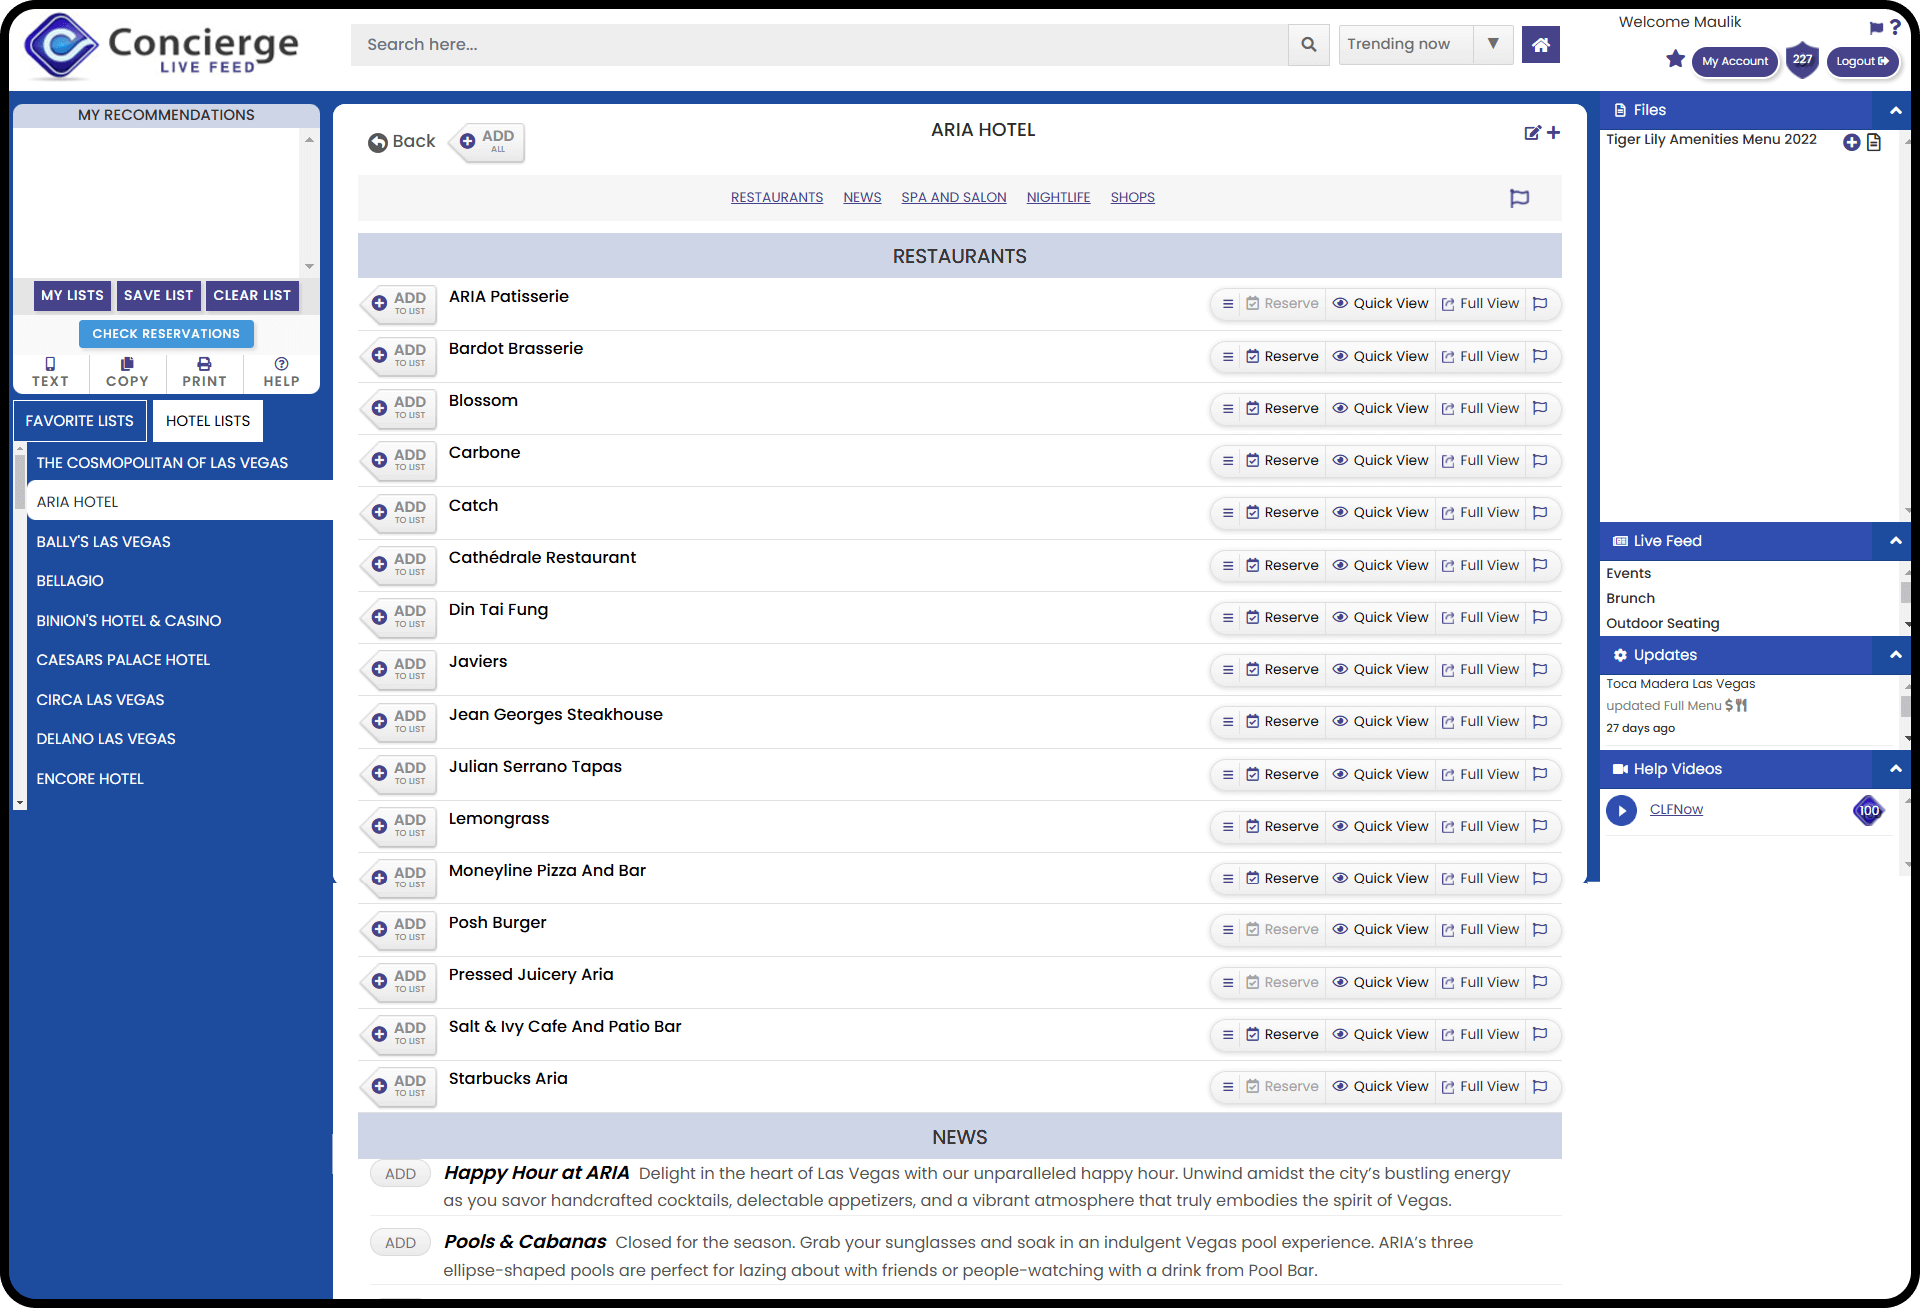
Task: Click the My Lists button
Action: click(x=72, y=296)
